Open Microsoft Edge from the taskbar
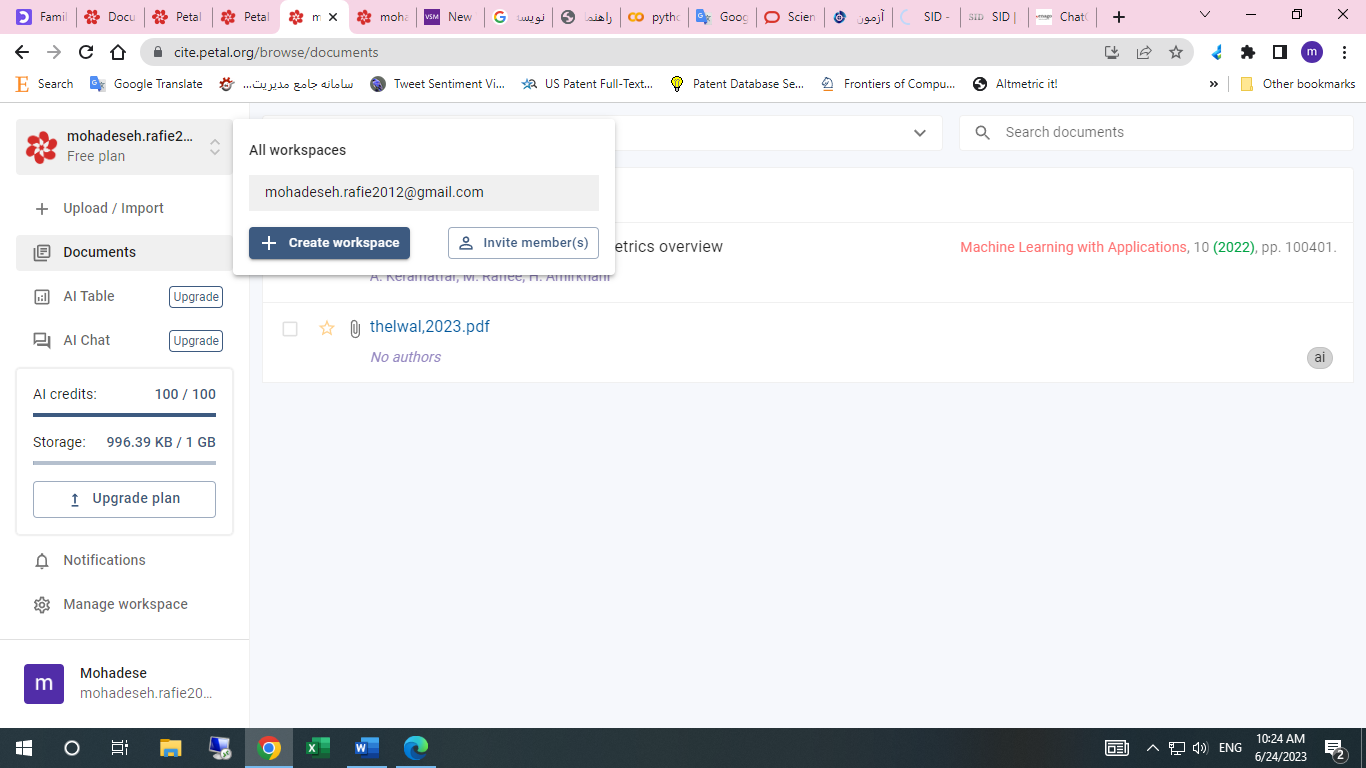Image resolution: width=1366 pixels, height=768 pixels. 416,747
